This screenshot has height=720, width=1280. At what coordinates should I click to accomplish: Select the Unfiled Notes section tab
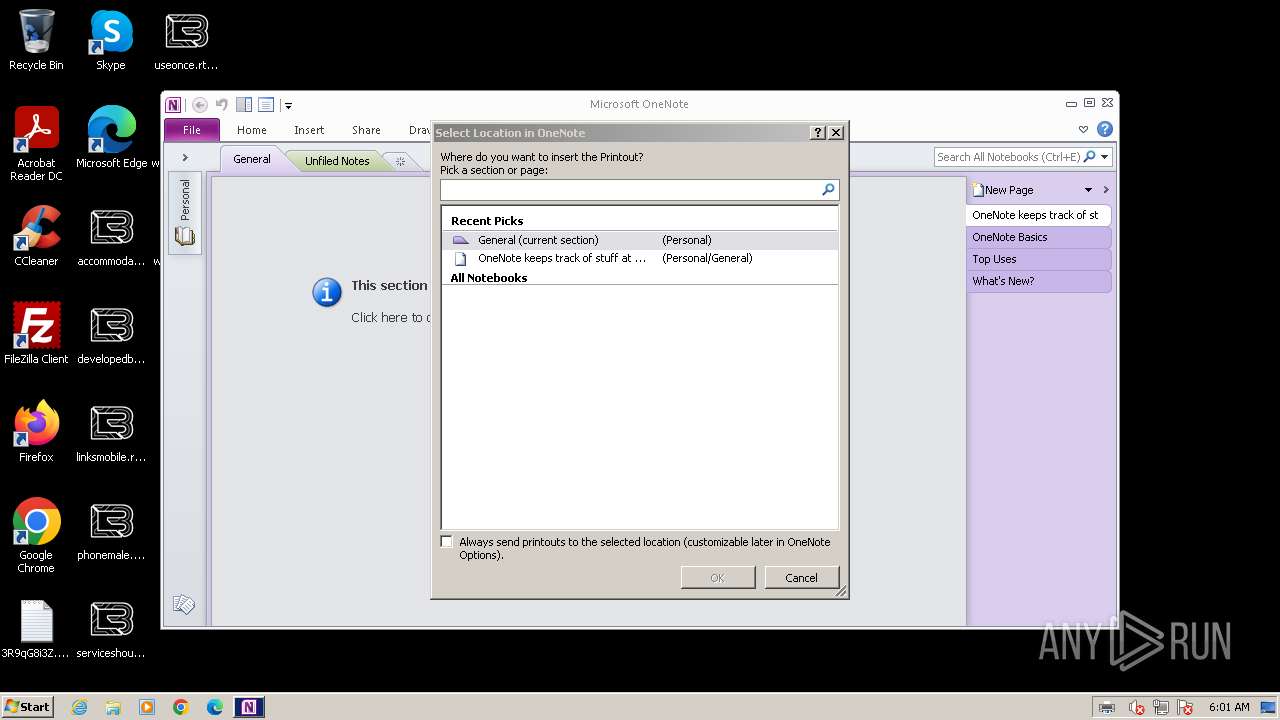point(337,160)
